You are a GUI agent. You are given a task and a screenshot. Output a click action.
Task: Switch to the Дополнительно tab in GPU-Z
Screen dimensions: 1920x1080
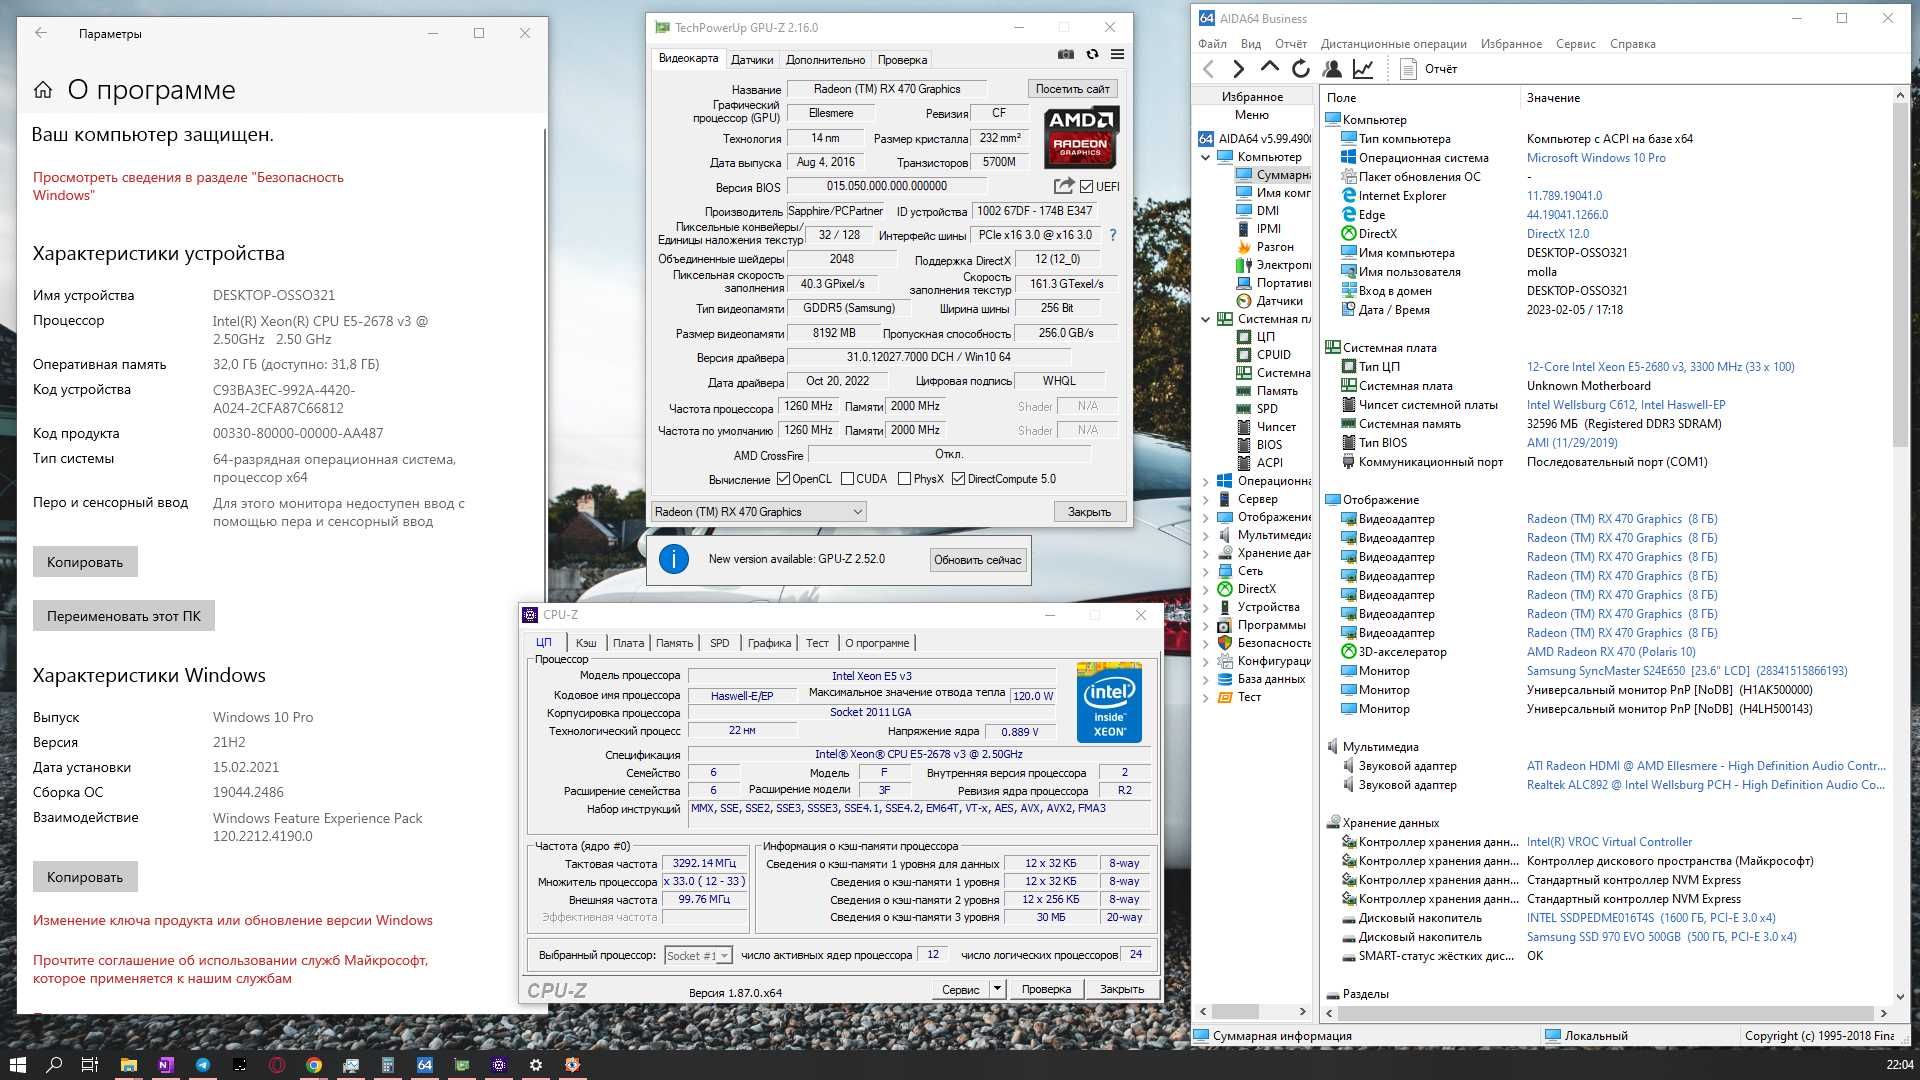(x=825, y=60)
